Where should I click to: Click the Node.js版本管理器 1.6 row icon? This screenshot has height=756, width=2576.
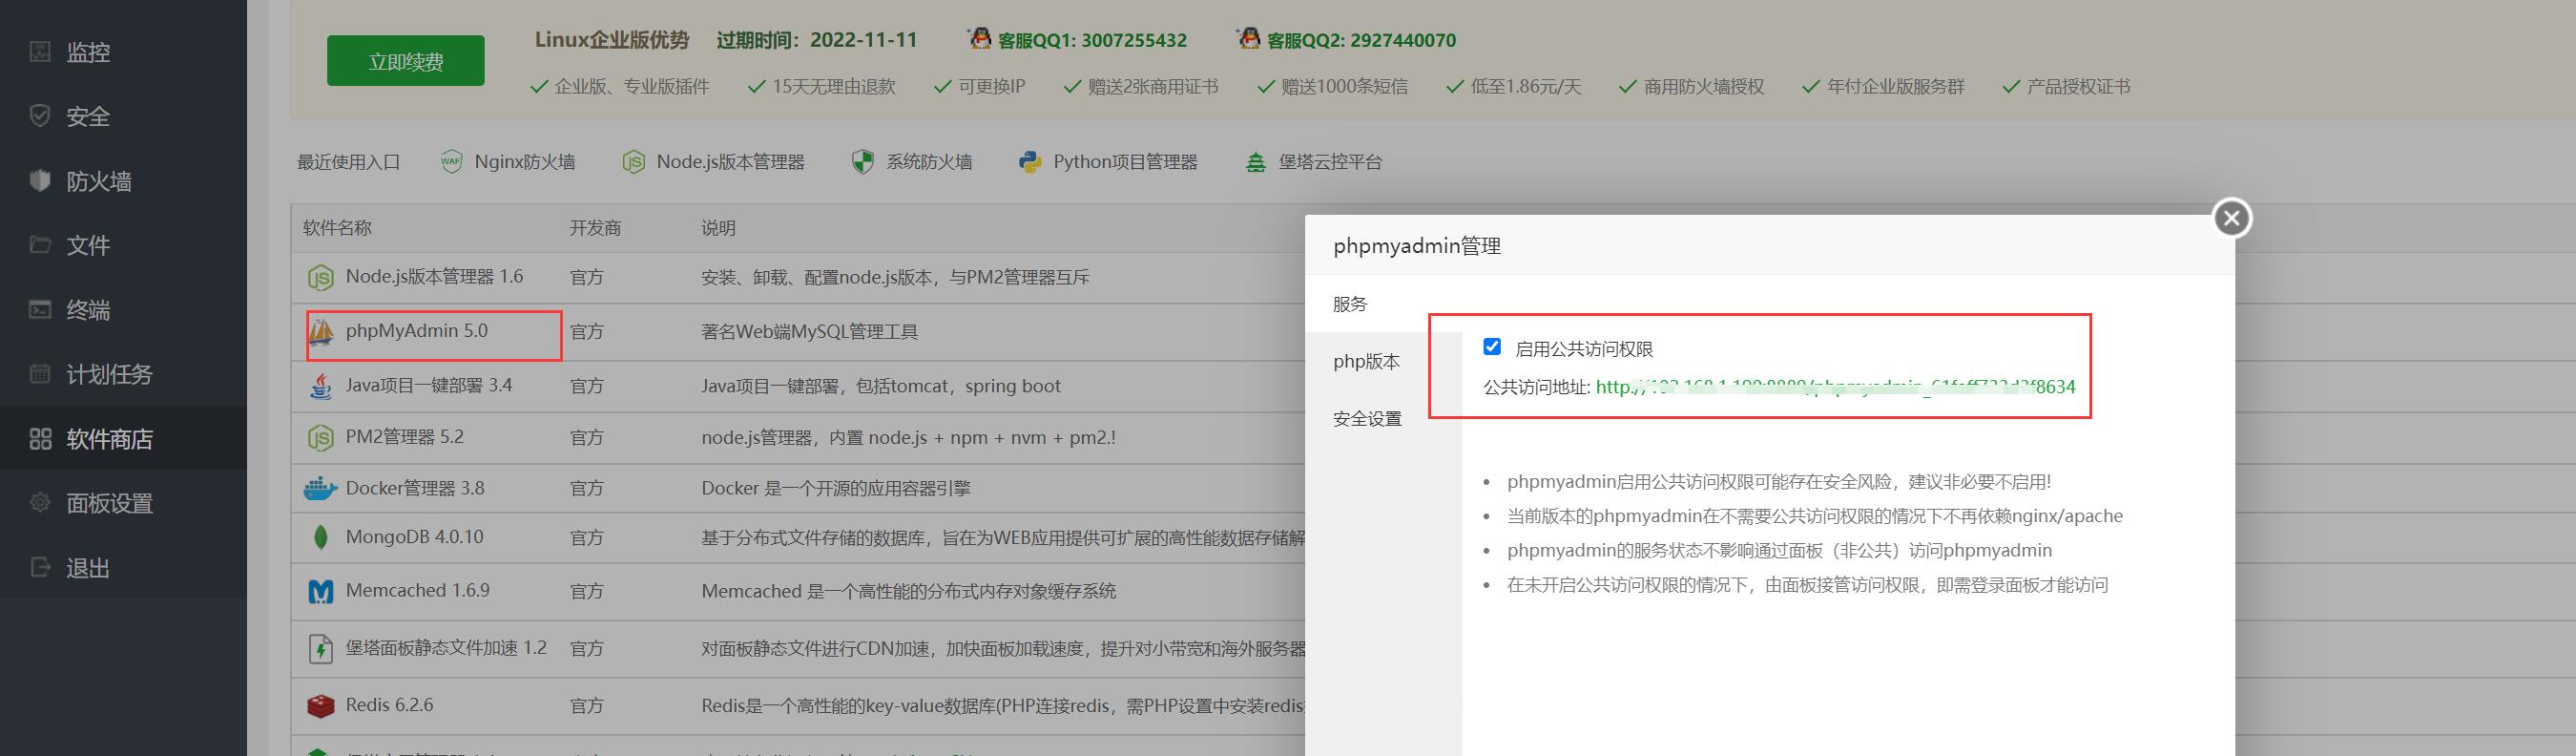coord(320,277)
